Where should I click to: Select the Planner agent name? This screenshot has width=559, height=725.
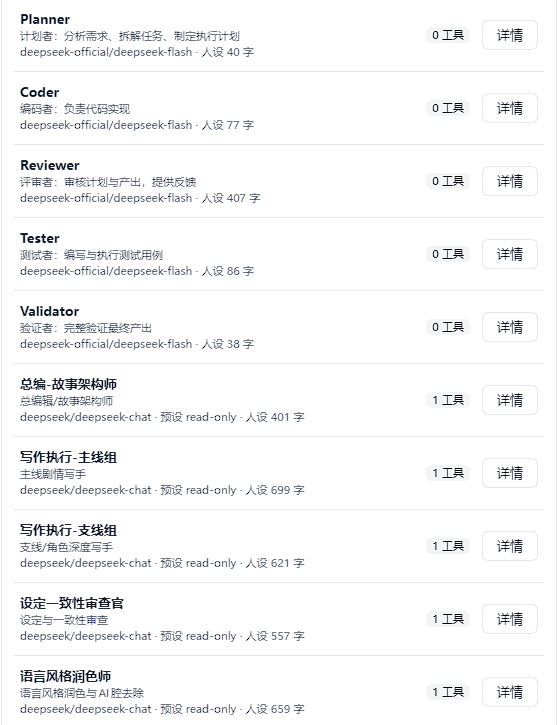coord(45,19)
